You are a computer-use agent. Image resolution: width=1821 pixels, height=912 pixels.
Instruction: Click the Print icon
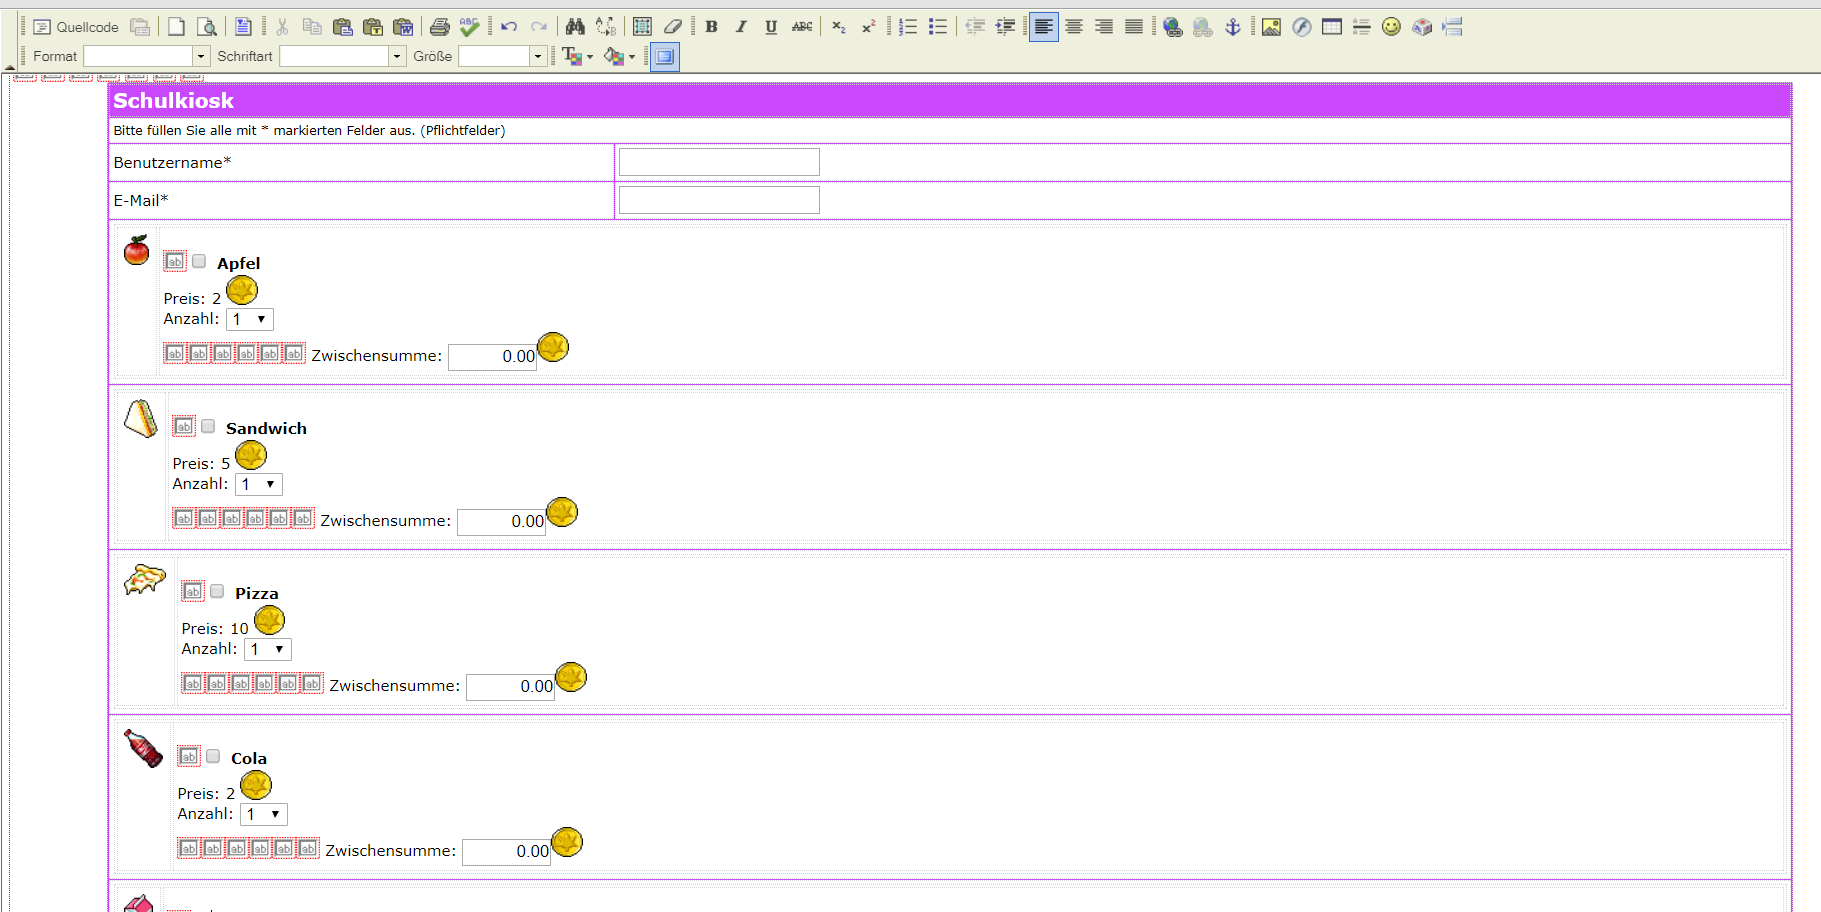[x=439, y=27]
